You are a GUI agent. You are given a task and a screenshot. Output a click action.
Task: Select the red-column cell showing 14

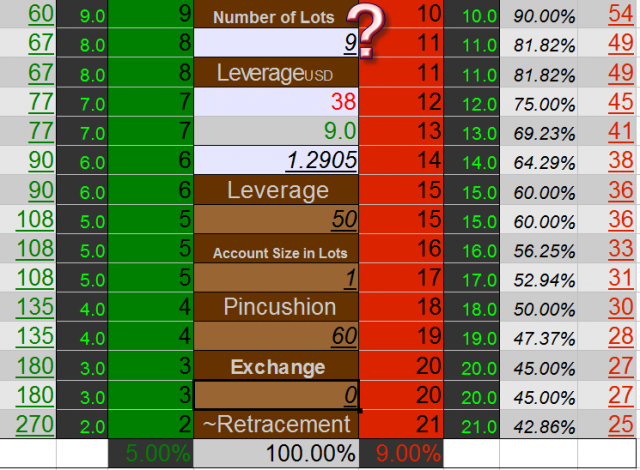coord(401,160)
